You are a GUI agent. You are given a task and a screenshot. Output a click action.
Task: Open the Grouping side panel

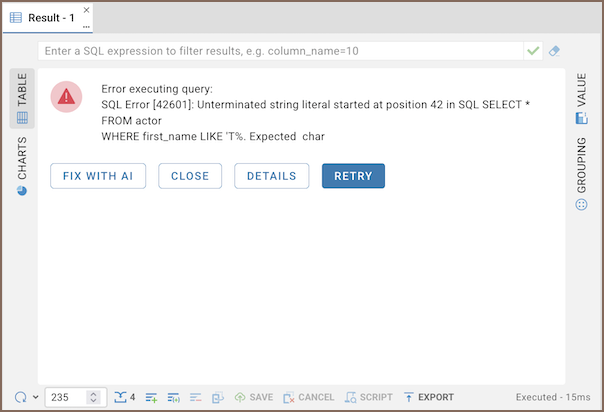coord(582,174)
